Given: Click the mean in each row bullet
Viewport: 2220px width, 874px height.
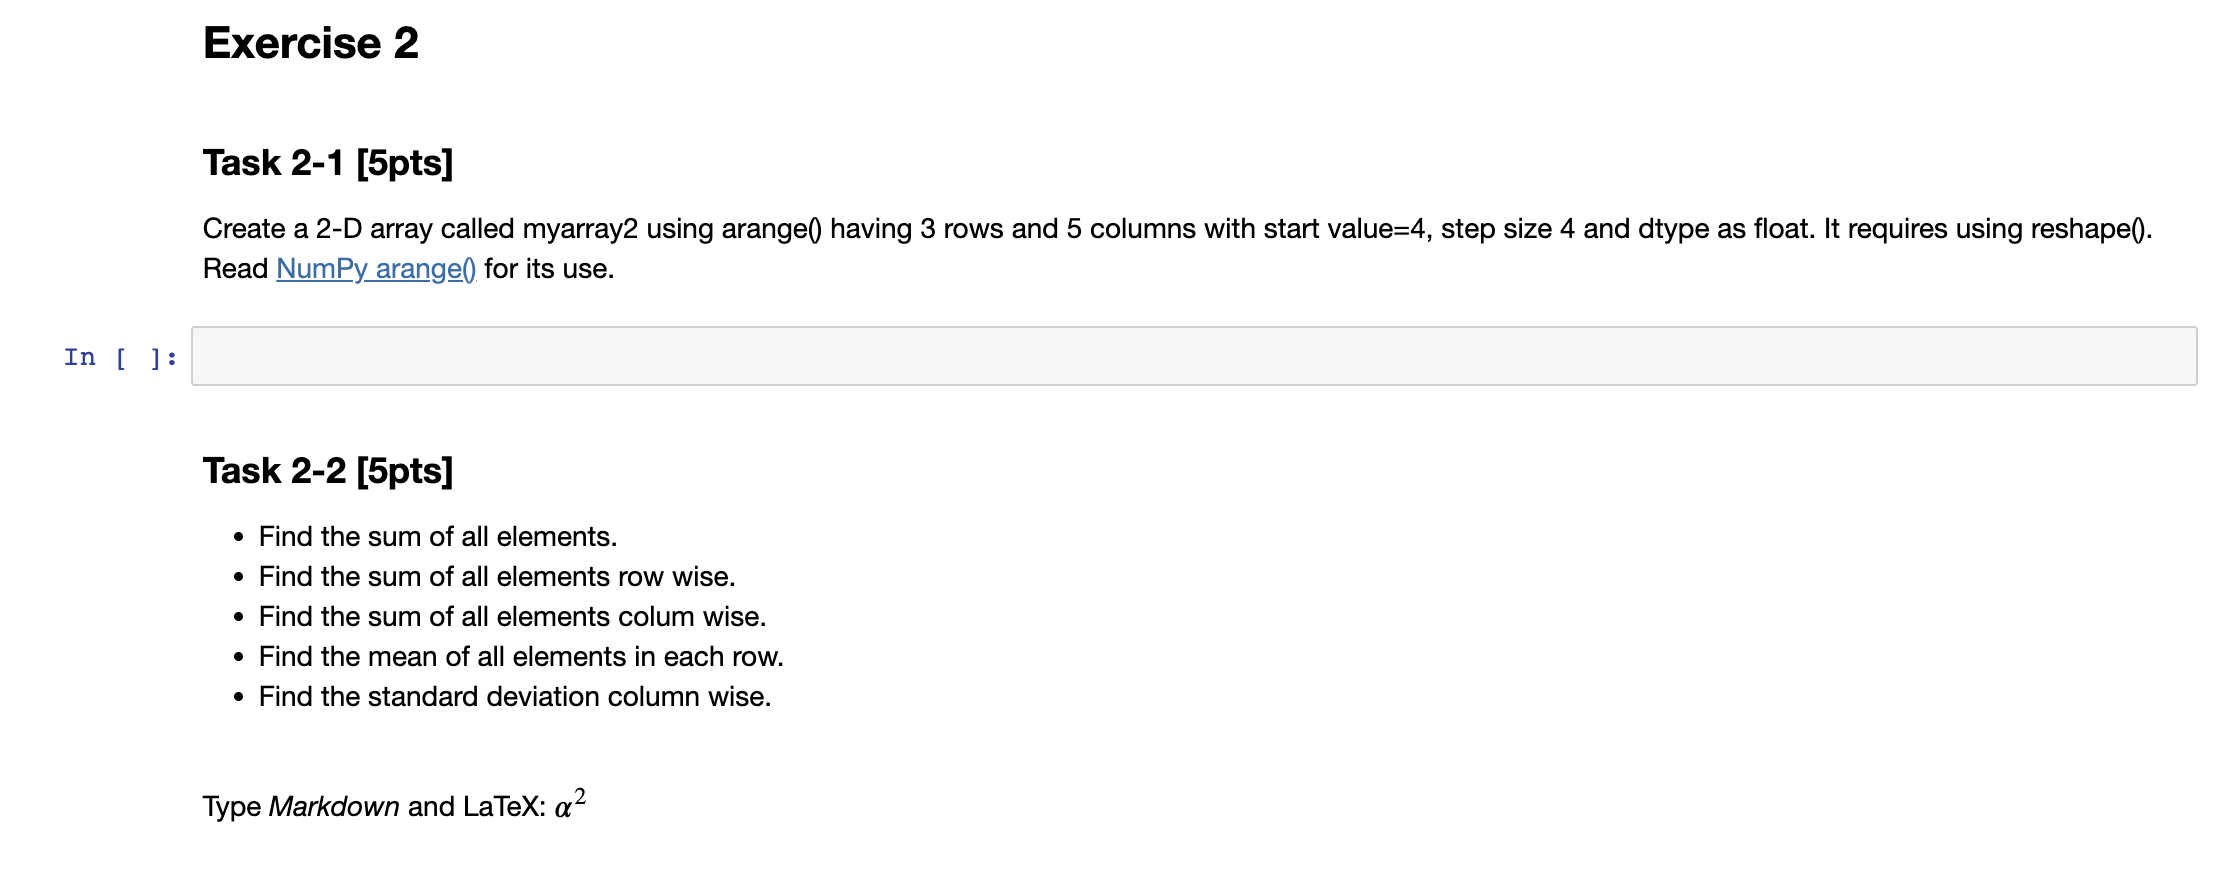Looking at the screenshot, I should (521, 656).
